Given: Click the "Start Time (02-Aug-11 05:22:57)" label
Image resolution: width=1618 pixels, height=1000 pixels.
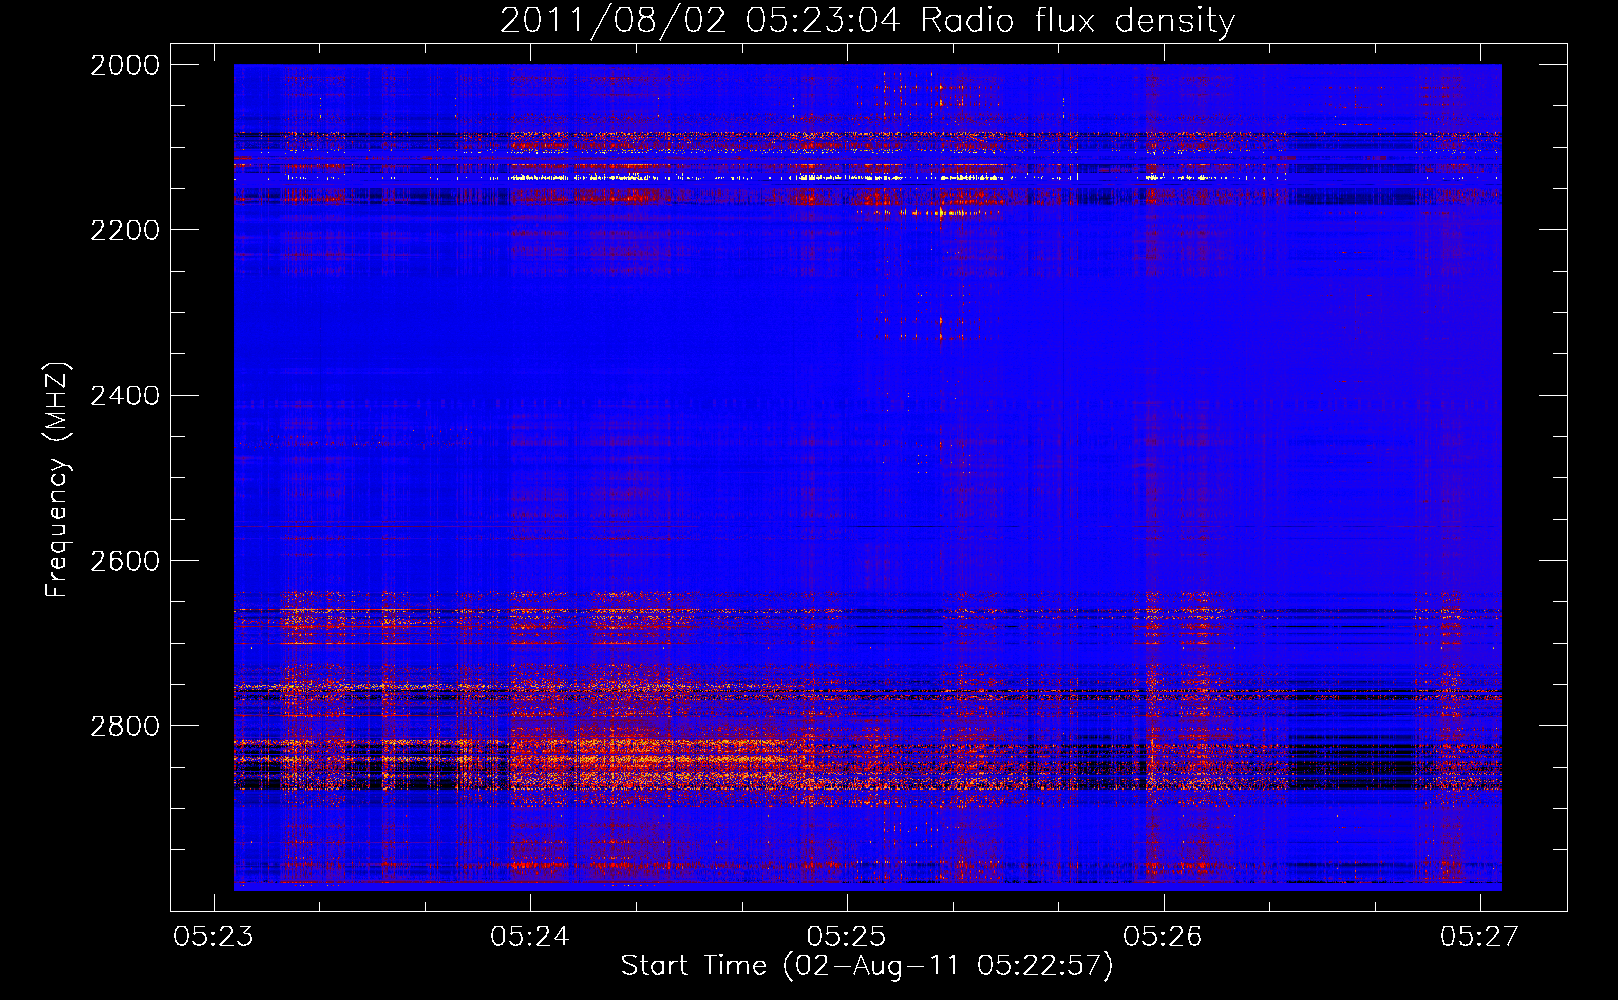Looking at the screenshot, I should [867, 966].
